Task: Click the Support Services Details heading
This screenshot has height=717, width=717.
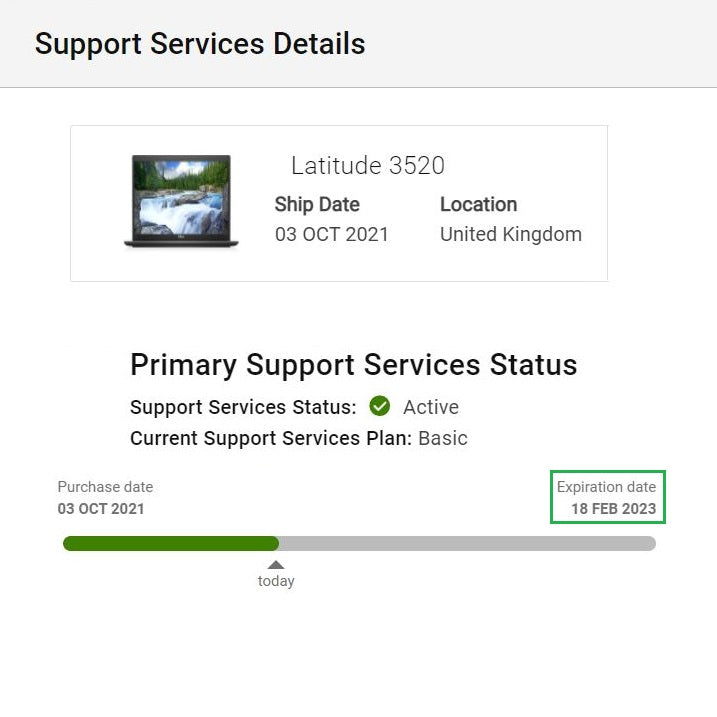Action: click(x=200, y=44)
